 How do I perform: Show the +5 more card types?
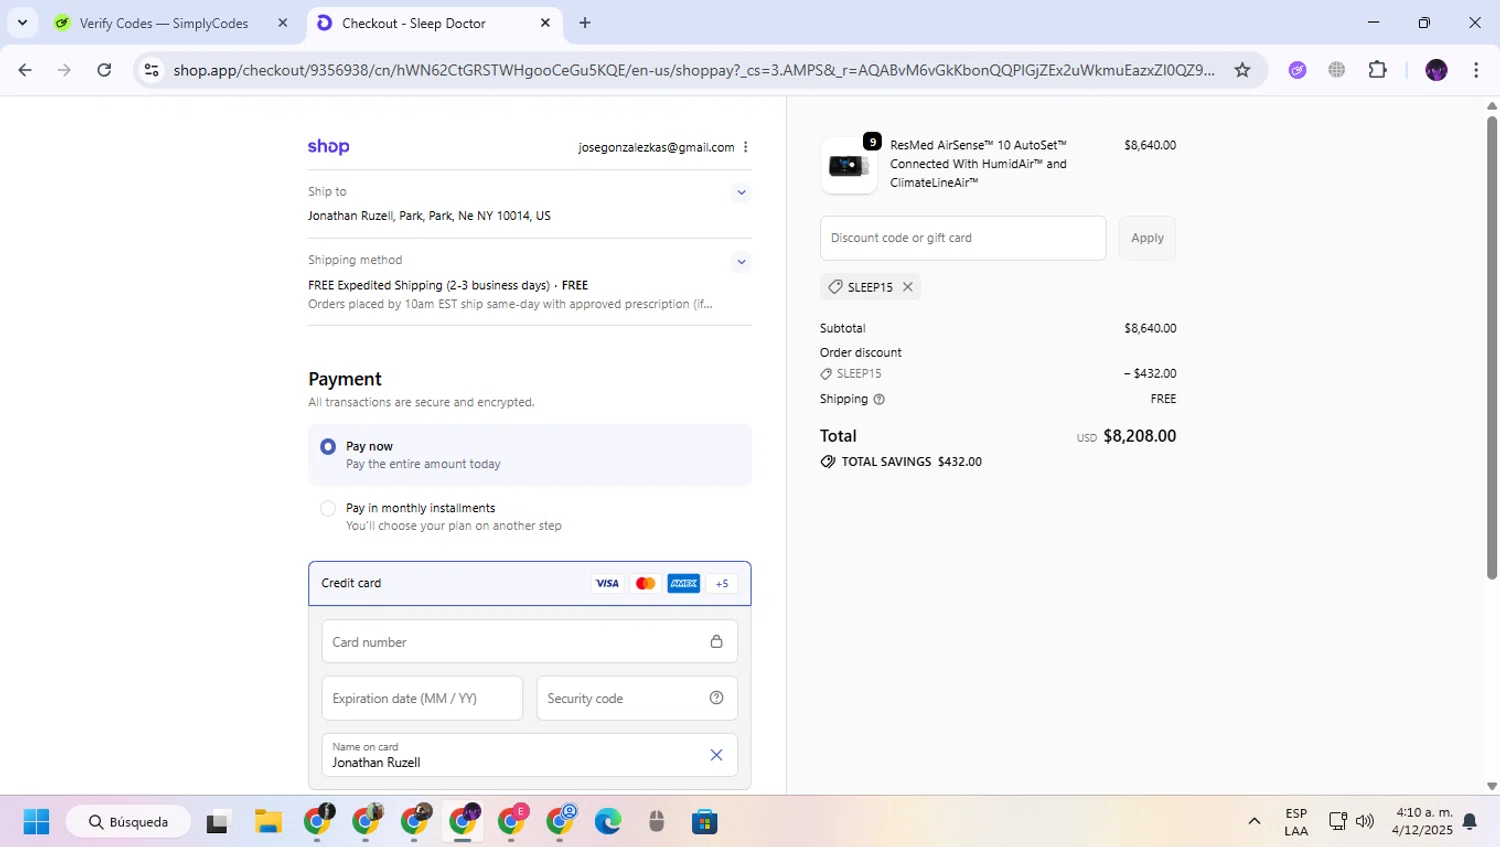(722, 583)
